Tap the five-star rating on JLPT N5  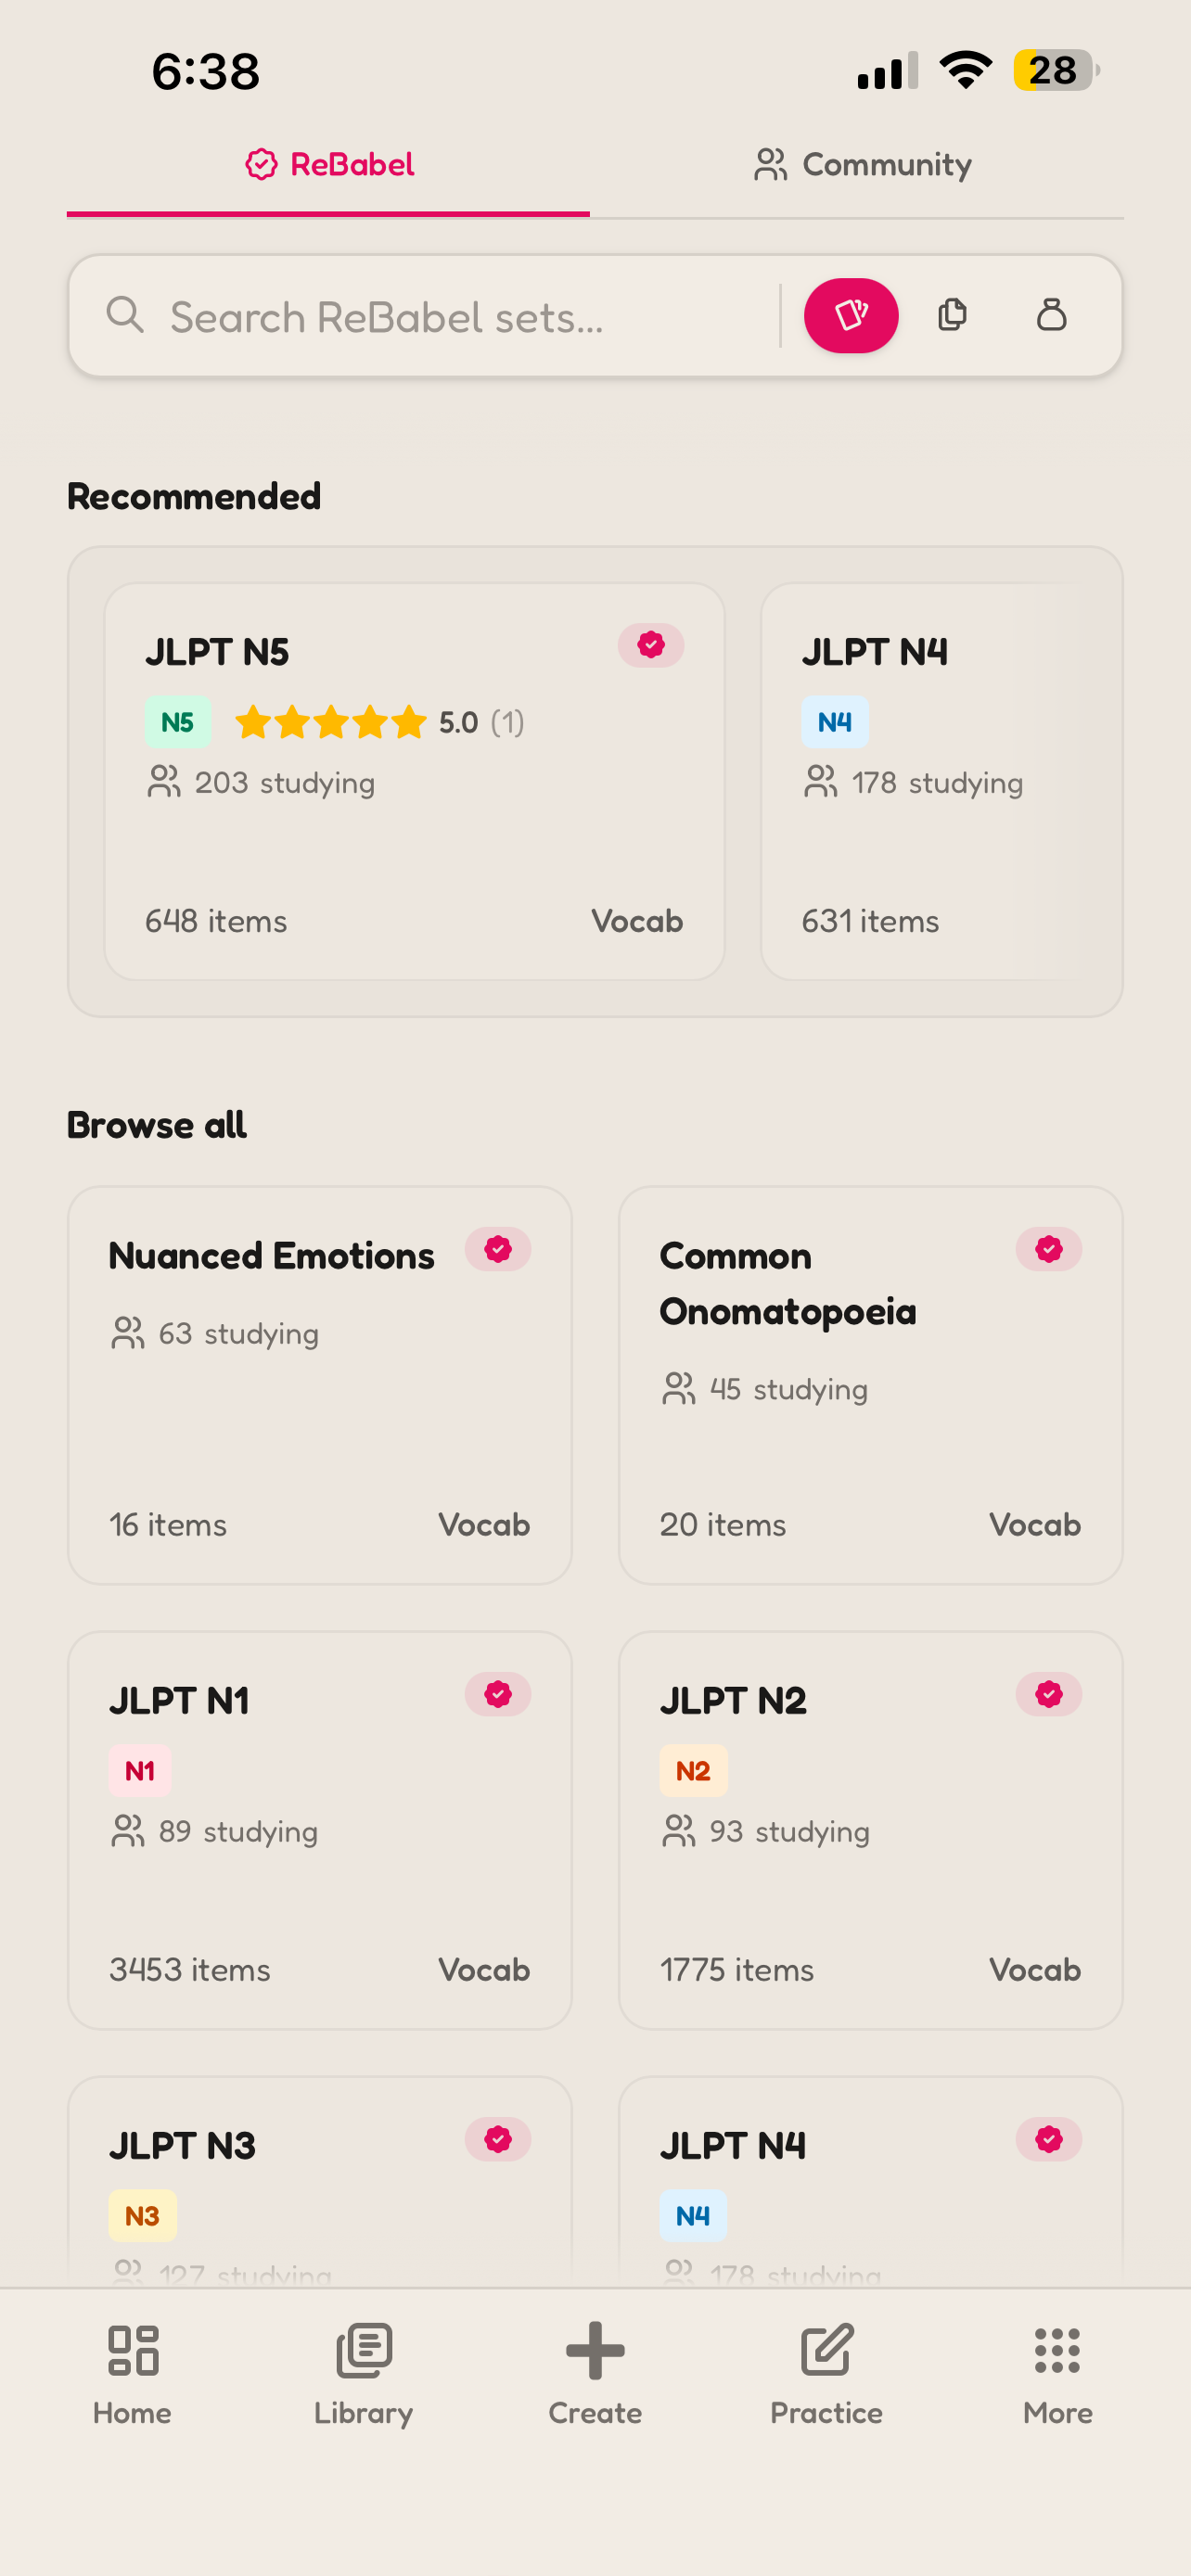pyautogui.click(x=331, y=722)
